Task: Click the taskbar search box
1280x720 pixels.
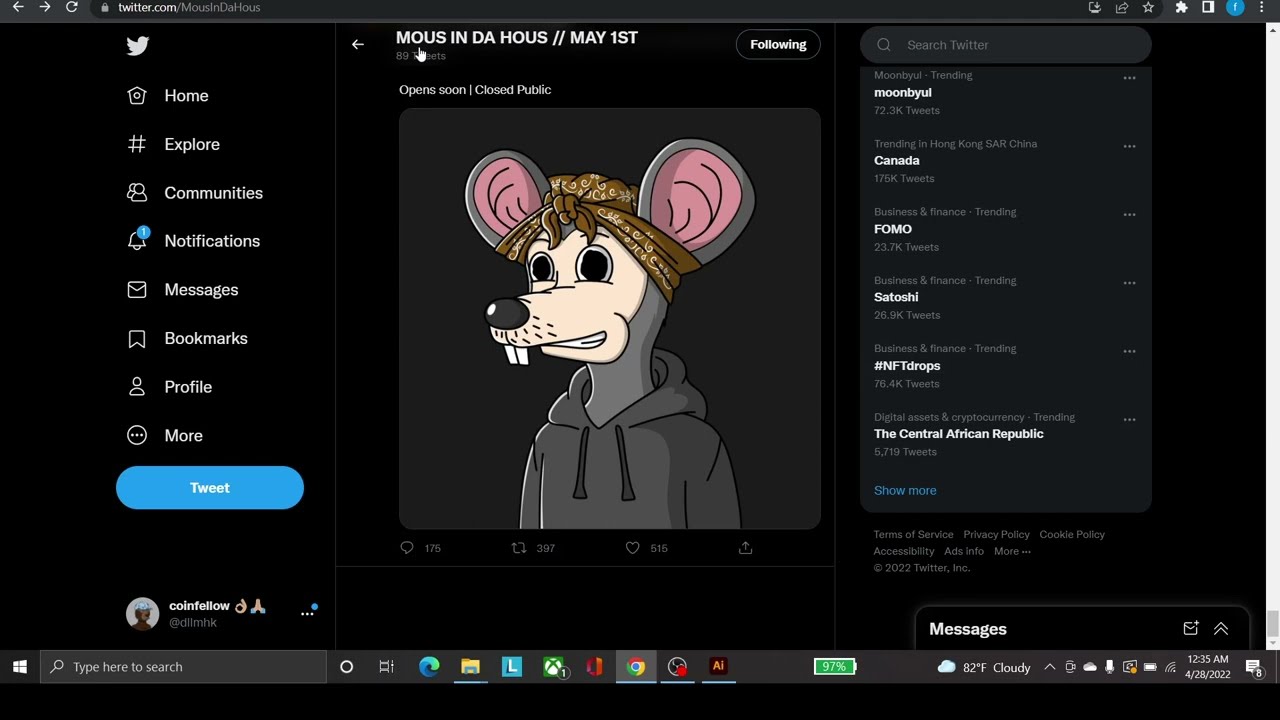Action: point(184,667)
